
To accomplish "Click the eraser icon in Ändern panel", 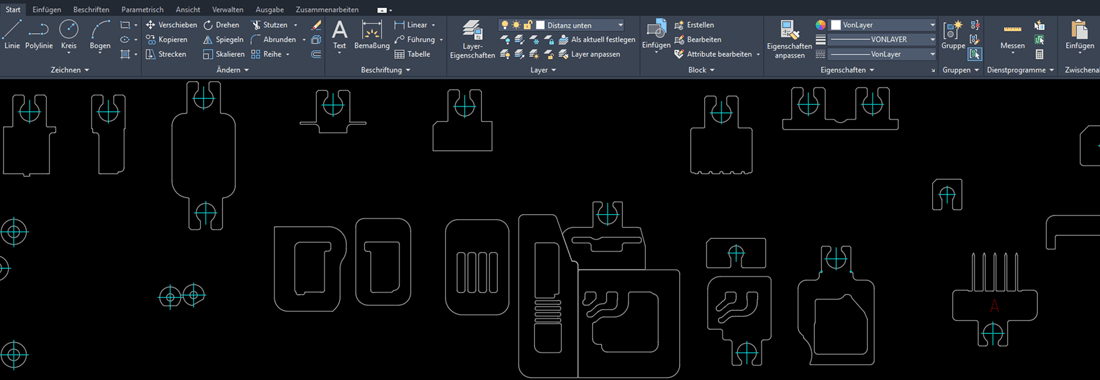I will (x=316, y=25).
